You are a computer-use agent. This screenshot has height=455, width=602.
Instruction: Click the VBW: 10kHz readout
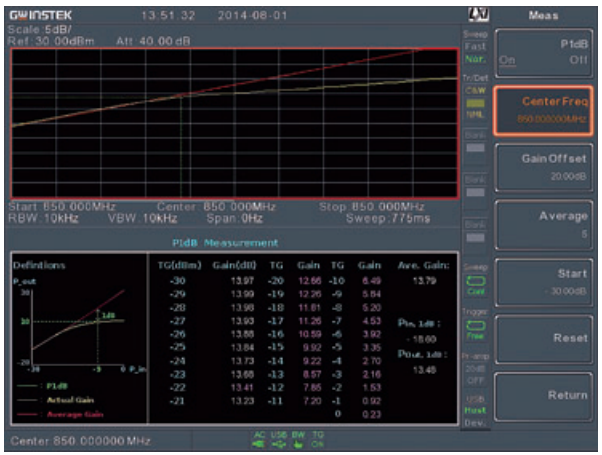(142, 219)
